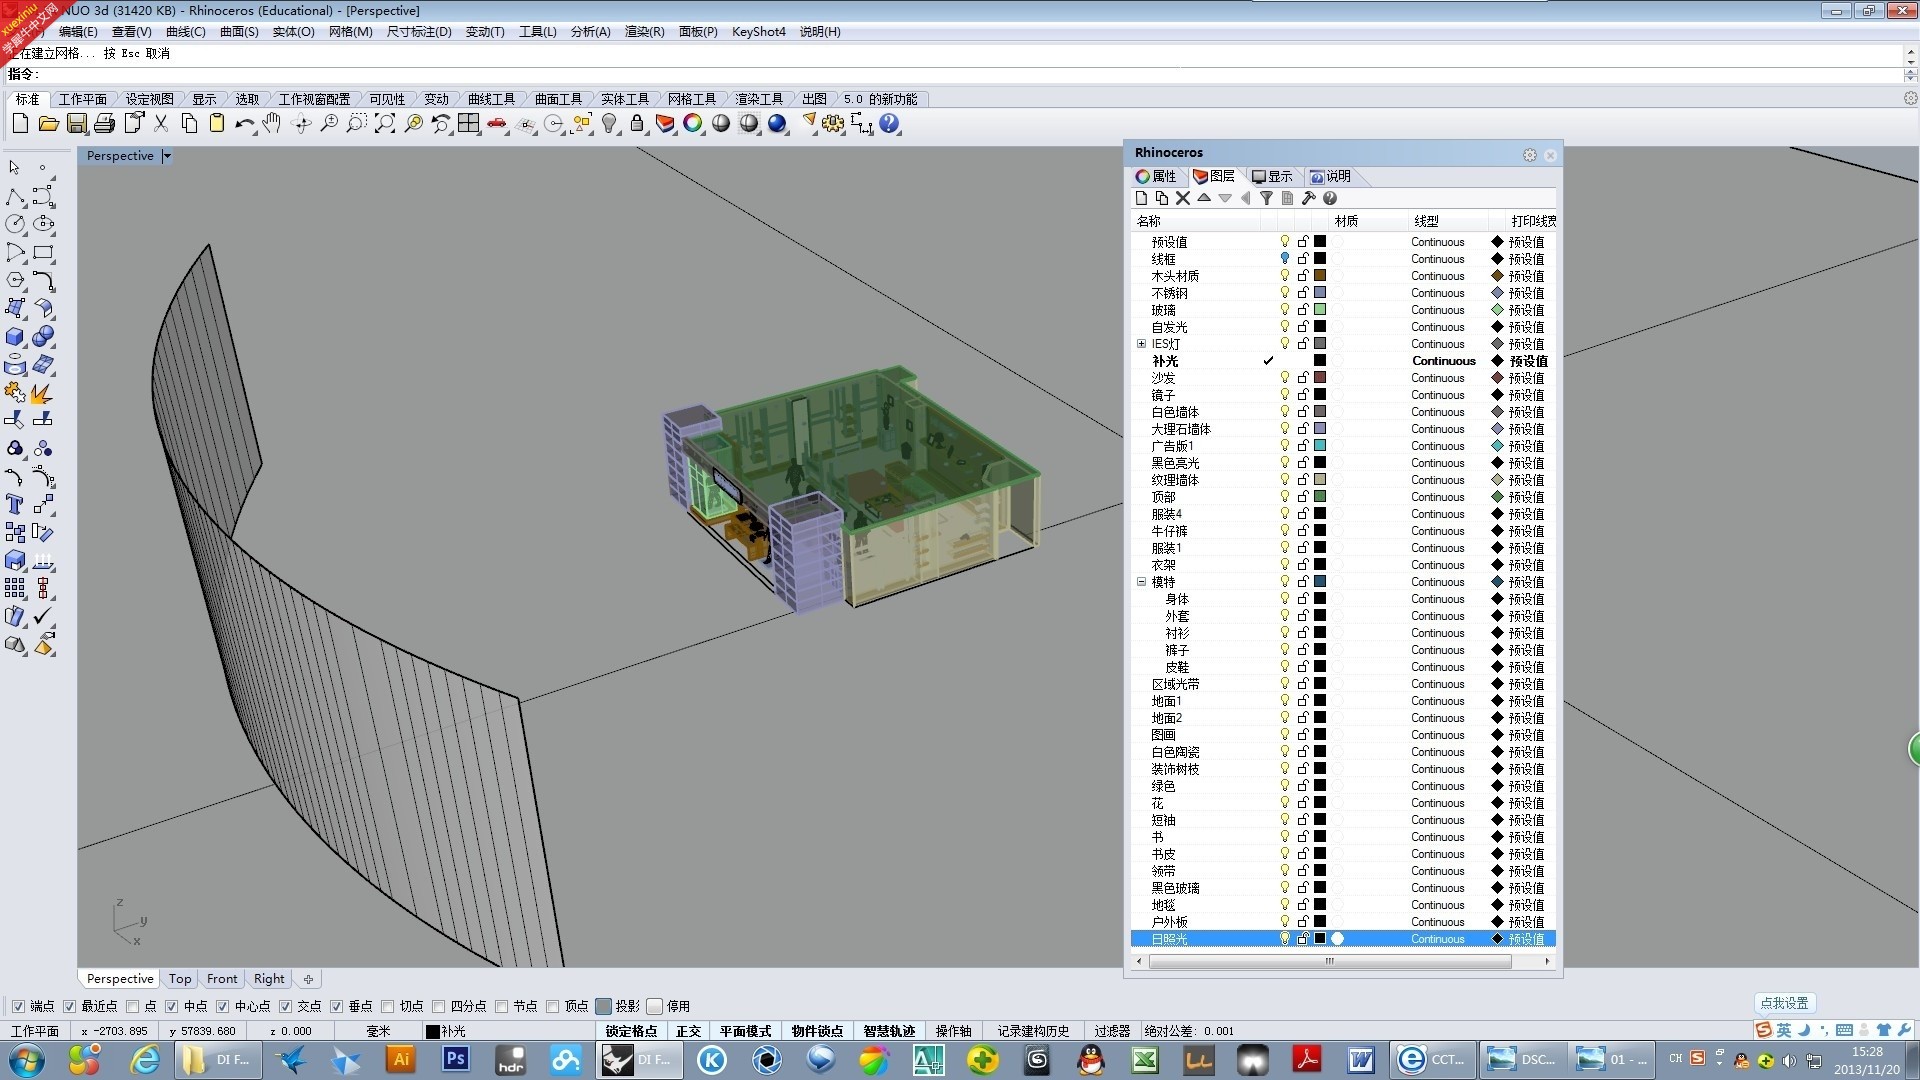Open Photoshop from the taskbar
Screen dimensions: 1920x1080
[456, 1059]
